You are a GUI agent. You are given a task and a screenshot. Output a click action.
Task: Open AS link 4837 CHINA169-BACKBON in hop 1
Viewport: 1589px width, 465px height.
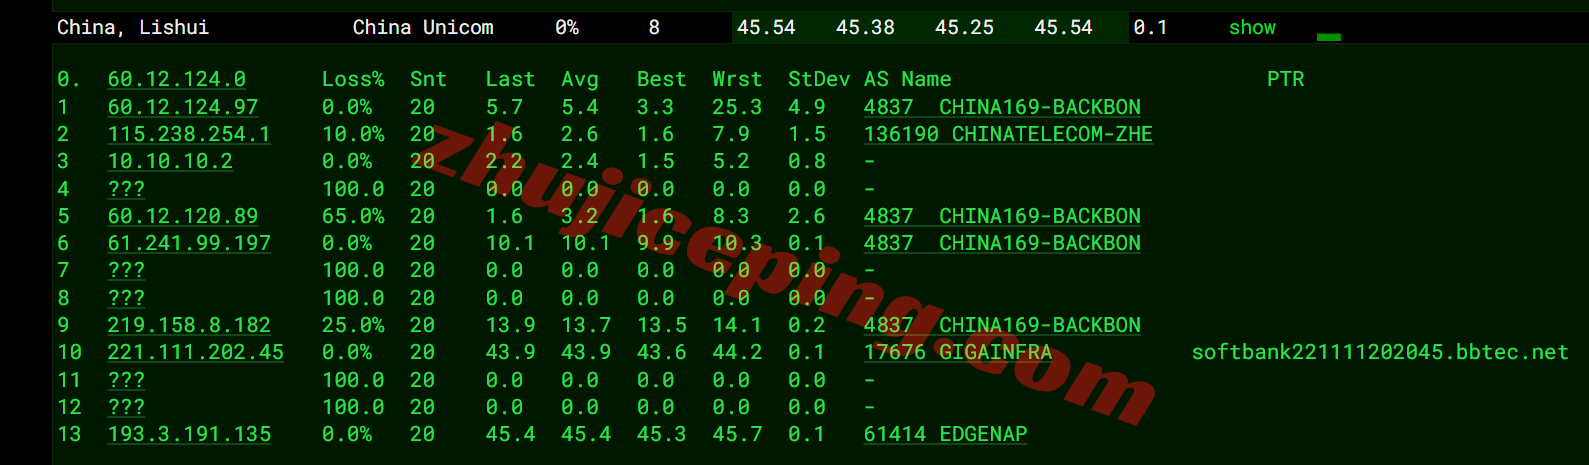(1002, 107)
